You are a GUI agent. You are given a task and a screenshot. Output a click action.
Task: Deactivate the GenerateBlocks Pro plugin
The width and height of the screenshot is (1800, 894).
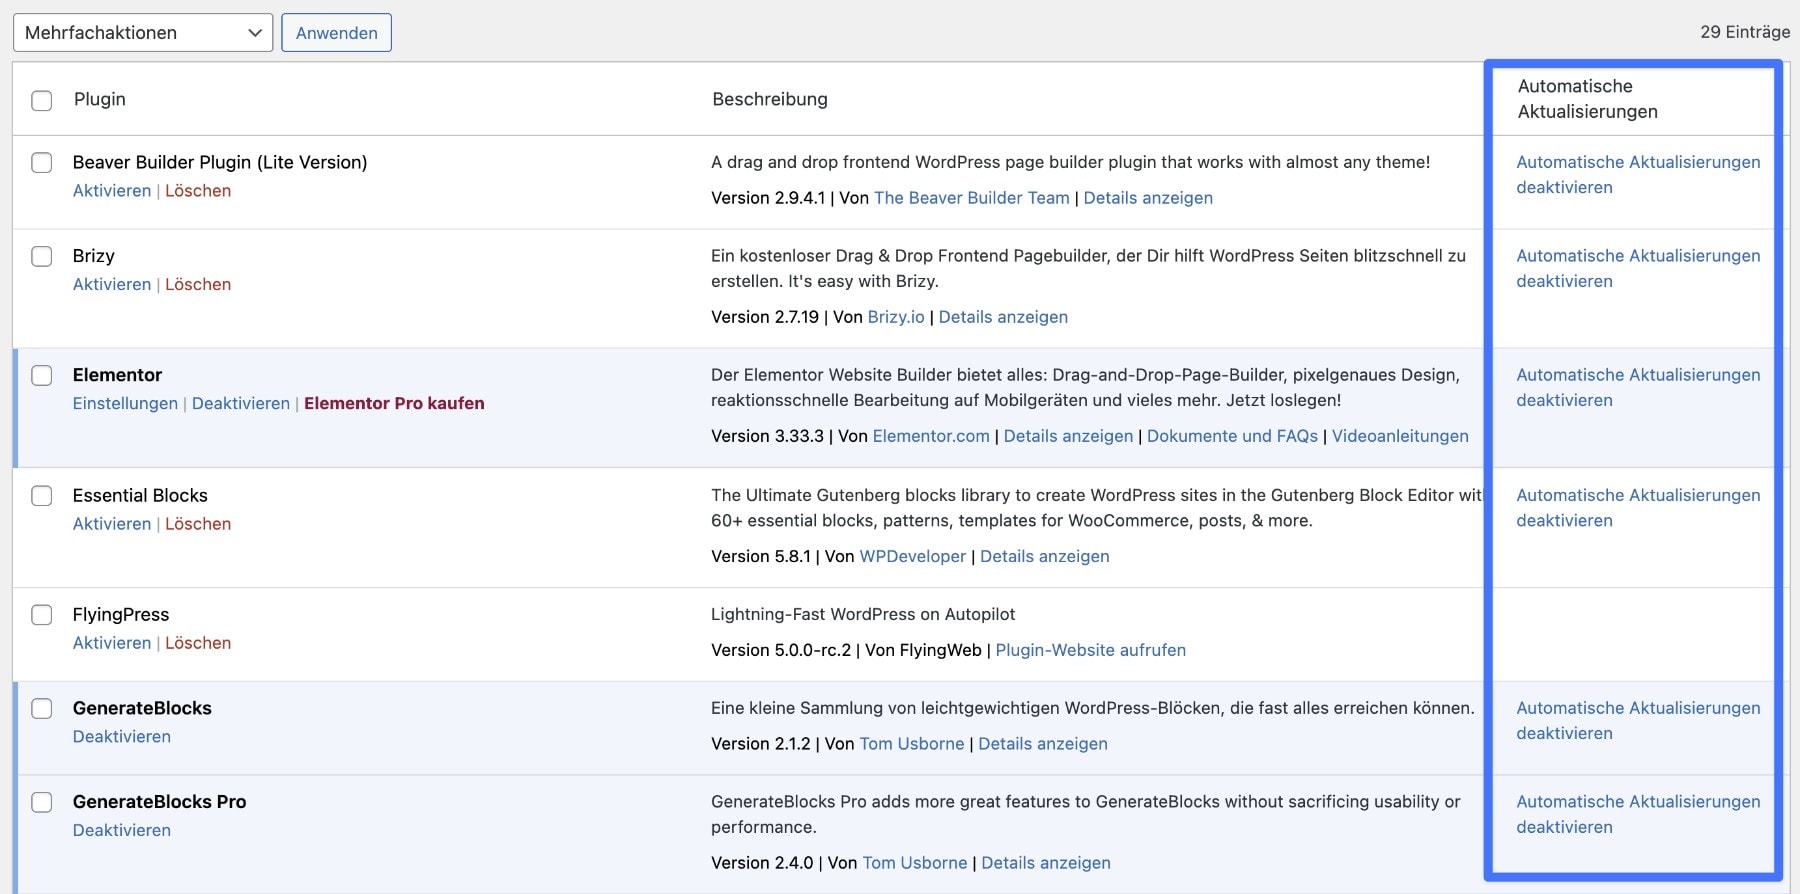point(122,831)
